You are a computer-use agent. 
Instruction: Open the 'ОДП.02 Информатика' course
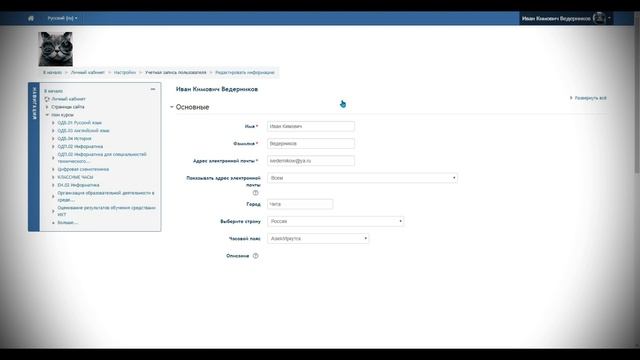click(x=80, y=147)
